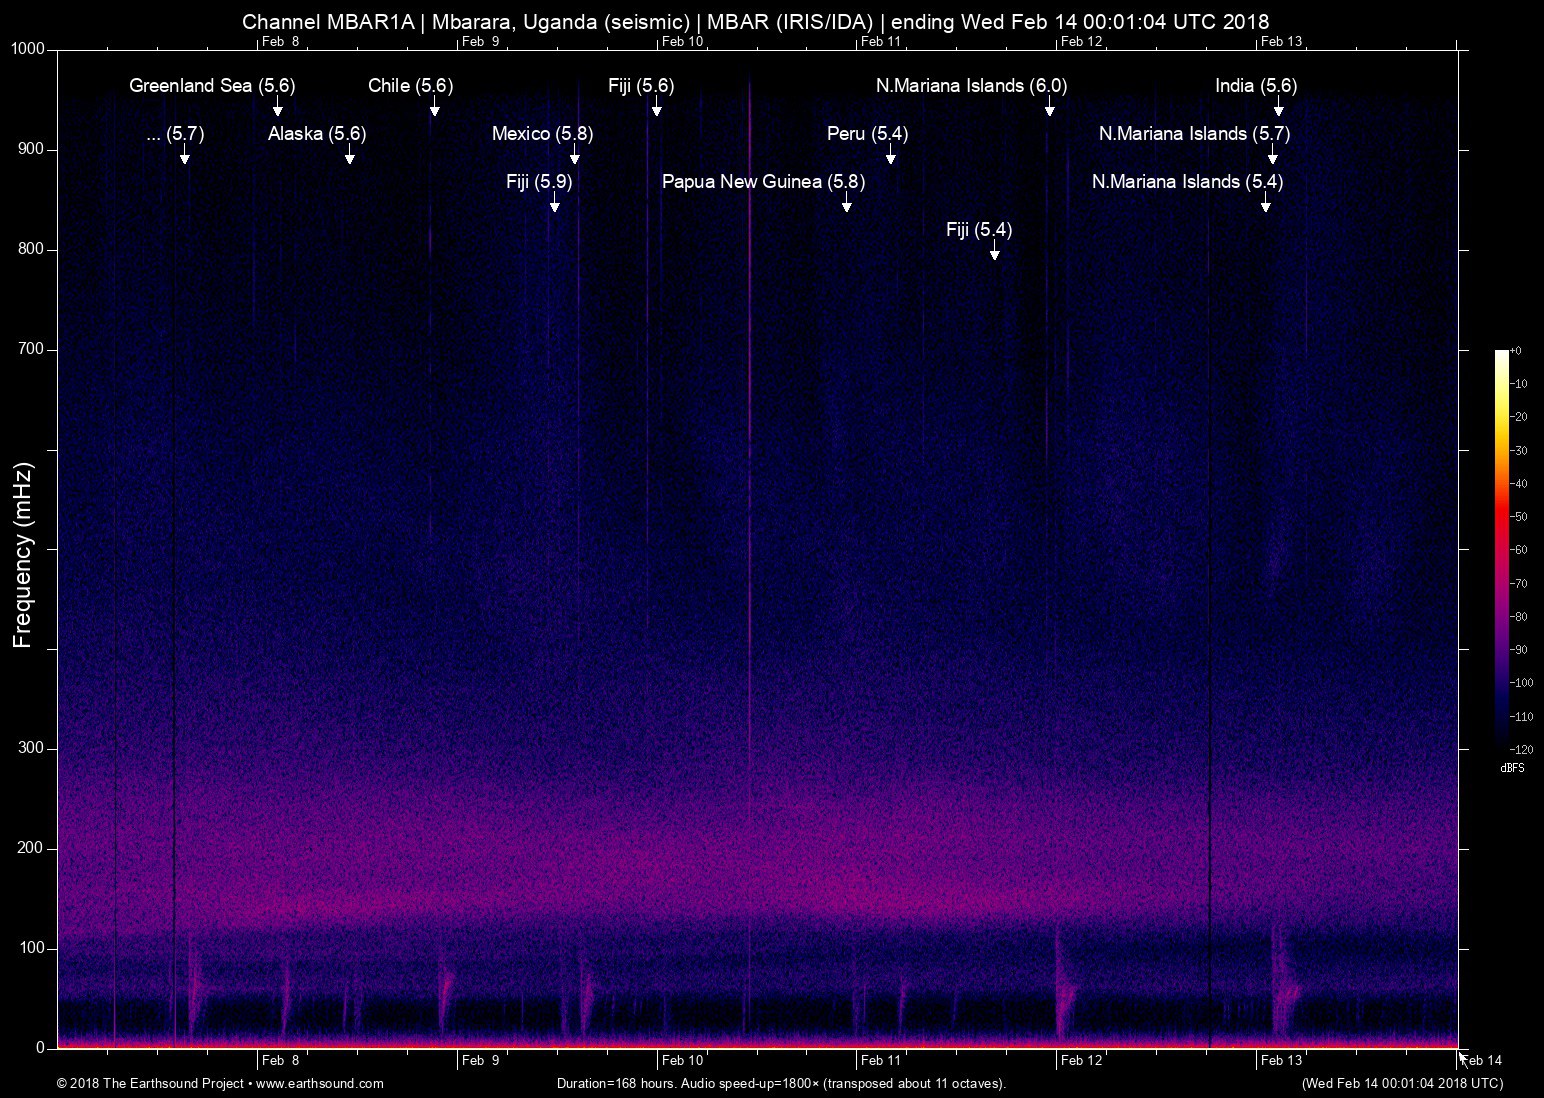
Task: Click the Alaska (5.6) event label
Action: 317,134
